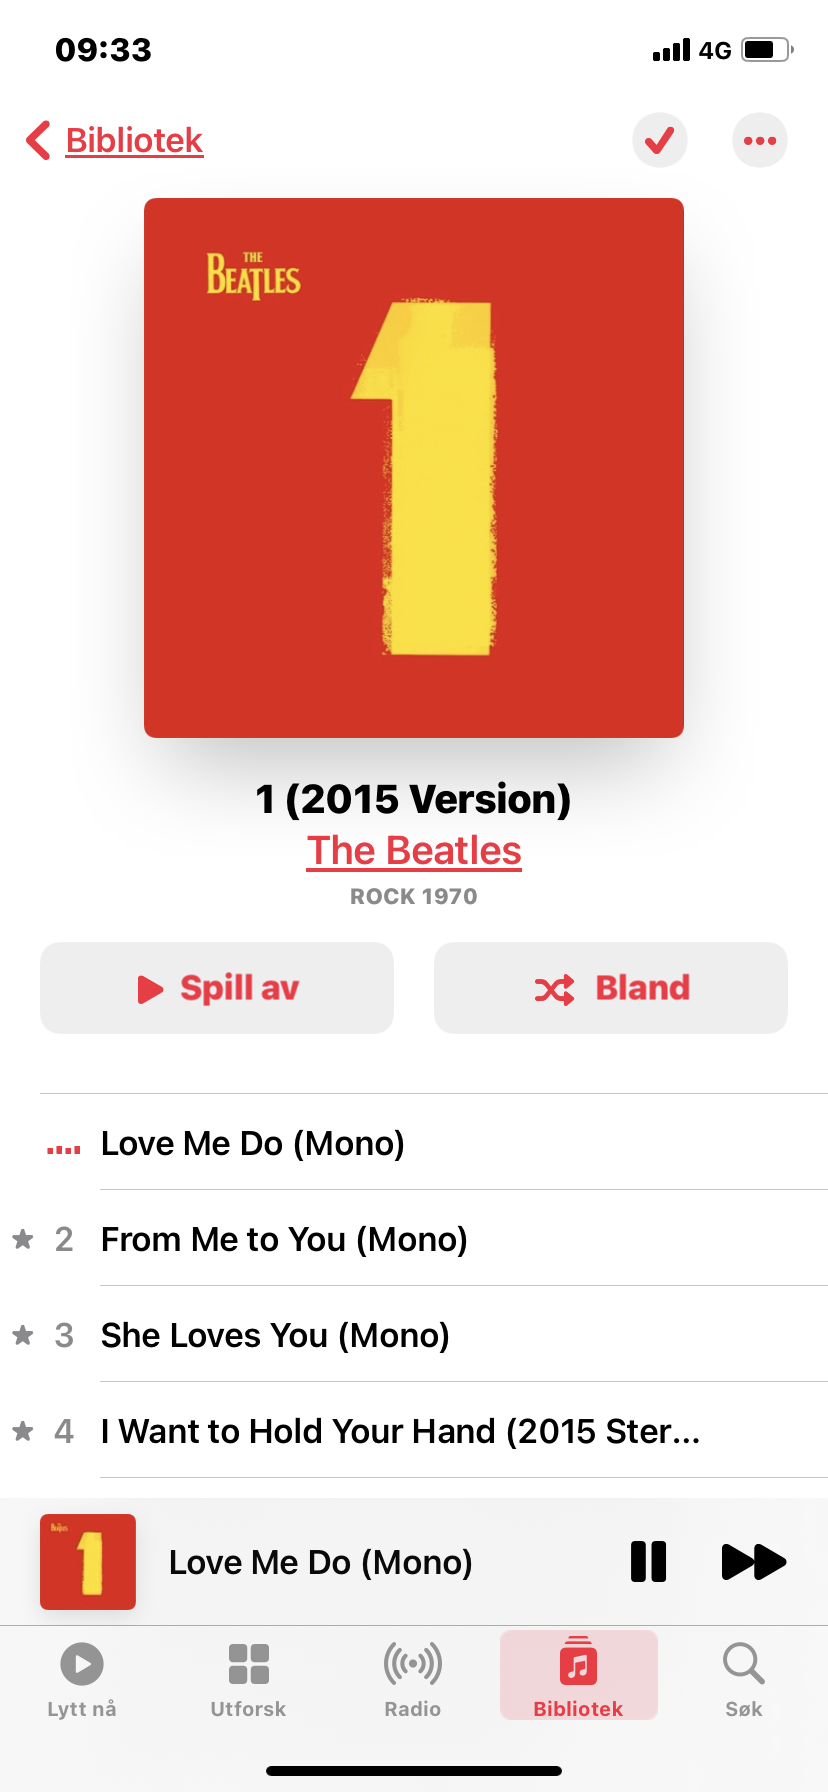Tap the star icon beside track 3
Screen dimensions: 828x1792
click(x=23, y=1335)
